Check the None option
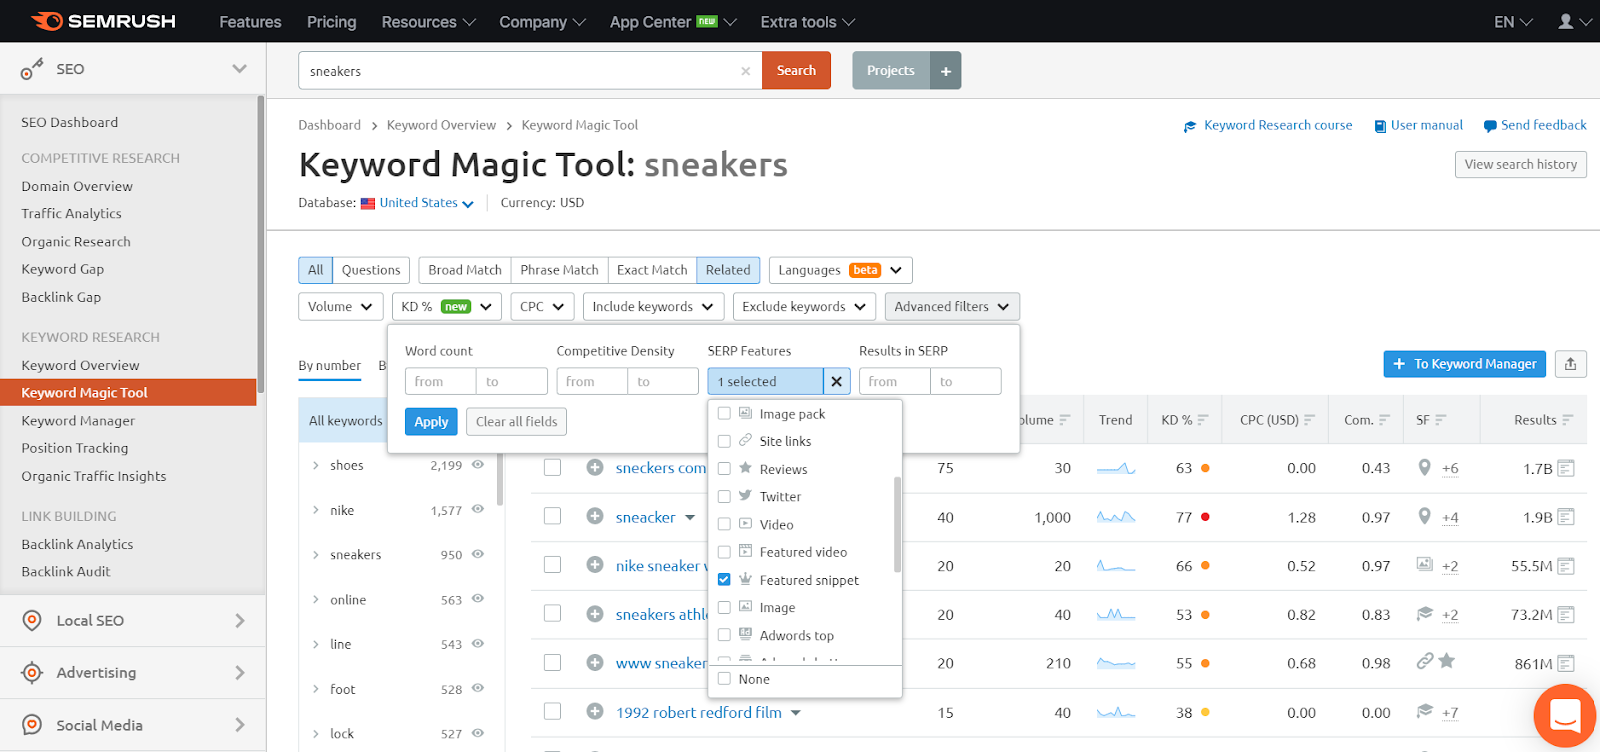 pos(724,679)
